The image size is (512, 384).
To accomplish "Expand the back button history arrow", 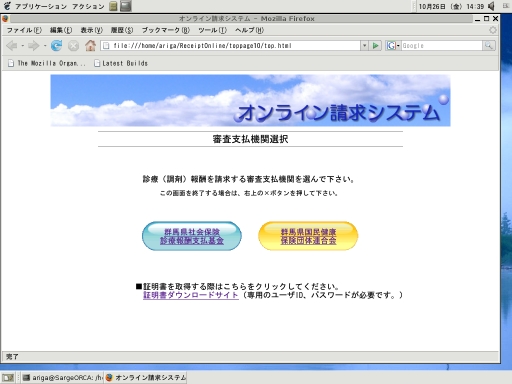I will coord(23,46).
